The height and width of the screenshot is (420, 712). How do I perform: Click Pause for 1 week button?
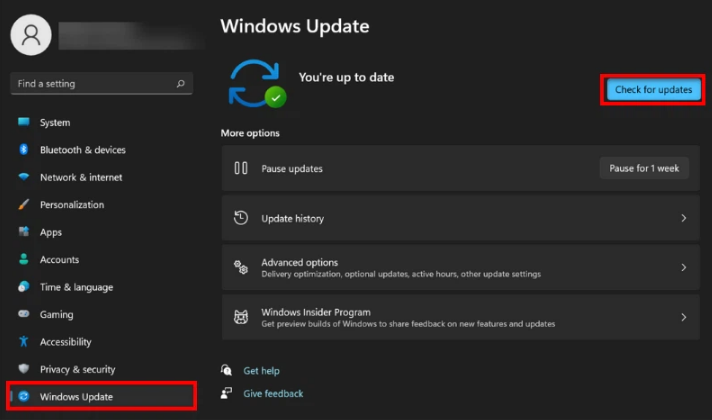click(x=644, y=168)
